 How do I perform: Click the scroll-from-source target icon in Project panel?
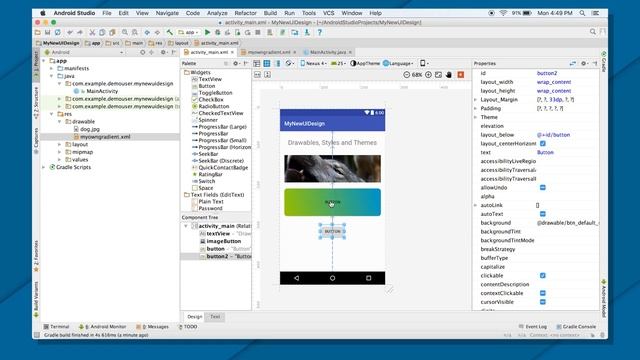coord(142,52)
